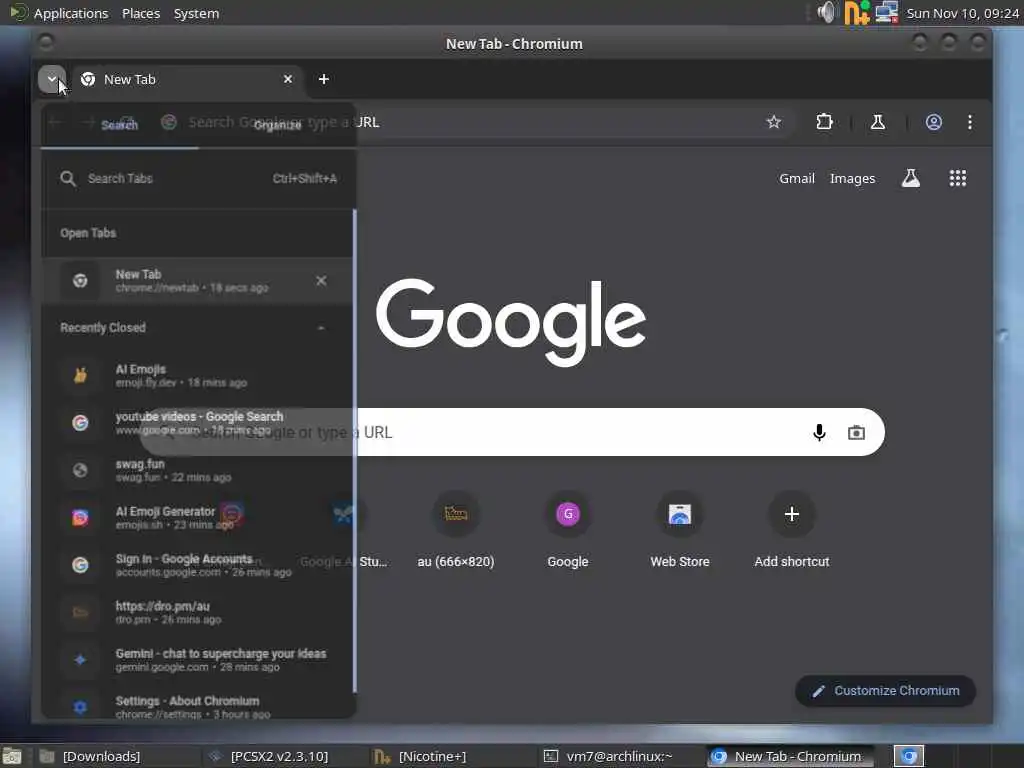This screenshot has width=1024, height=768.
Task: Open Chrome Labs flask icon in toolbar
Action: click(878, 122)
